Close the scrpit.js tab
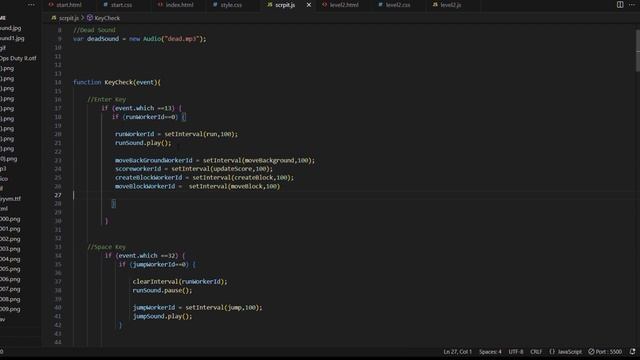 309,5
